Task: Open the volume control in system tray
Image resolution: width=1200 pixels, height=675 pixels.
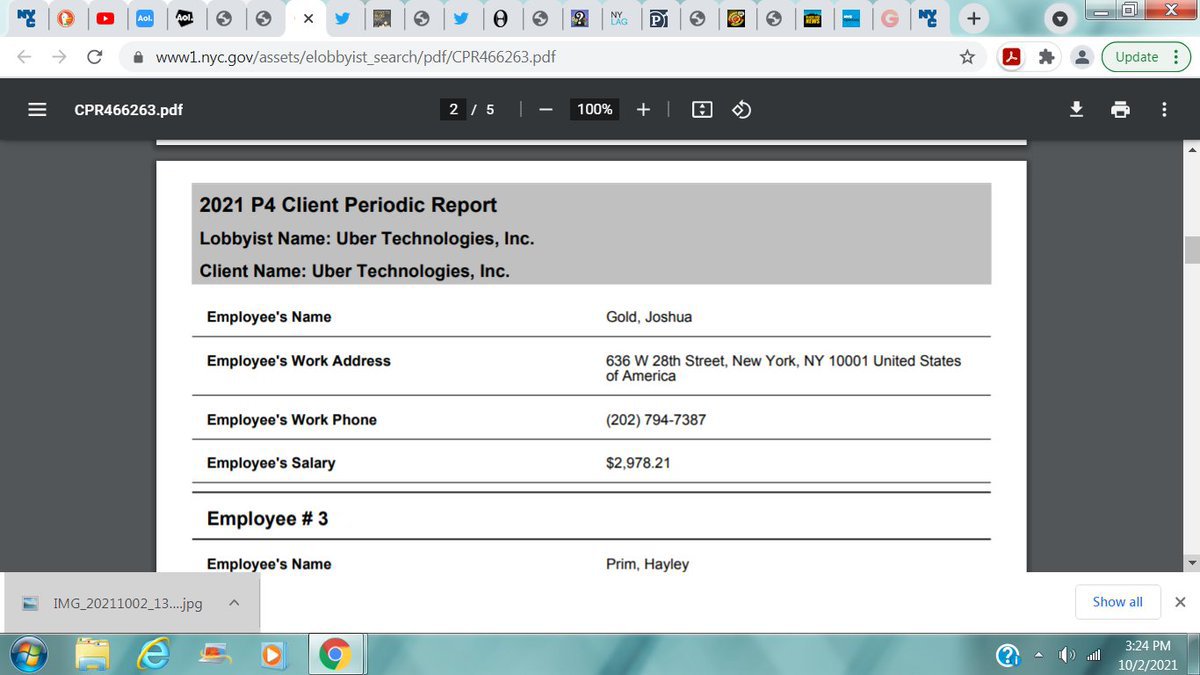Action: [x=1068, y=656]
